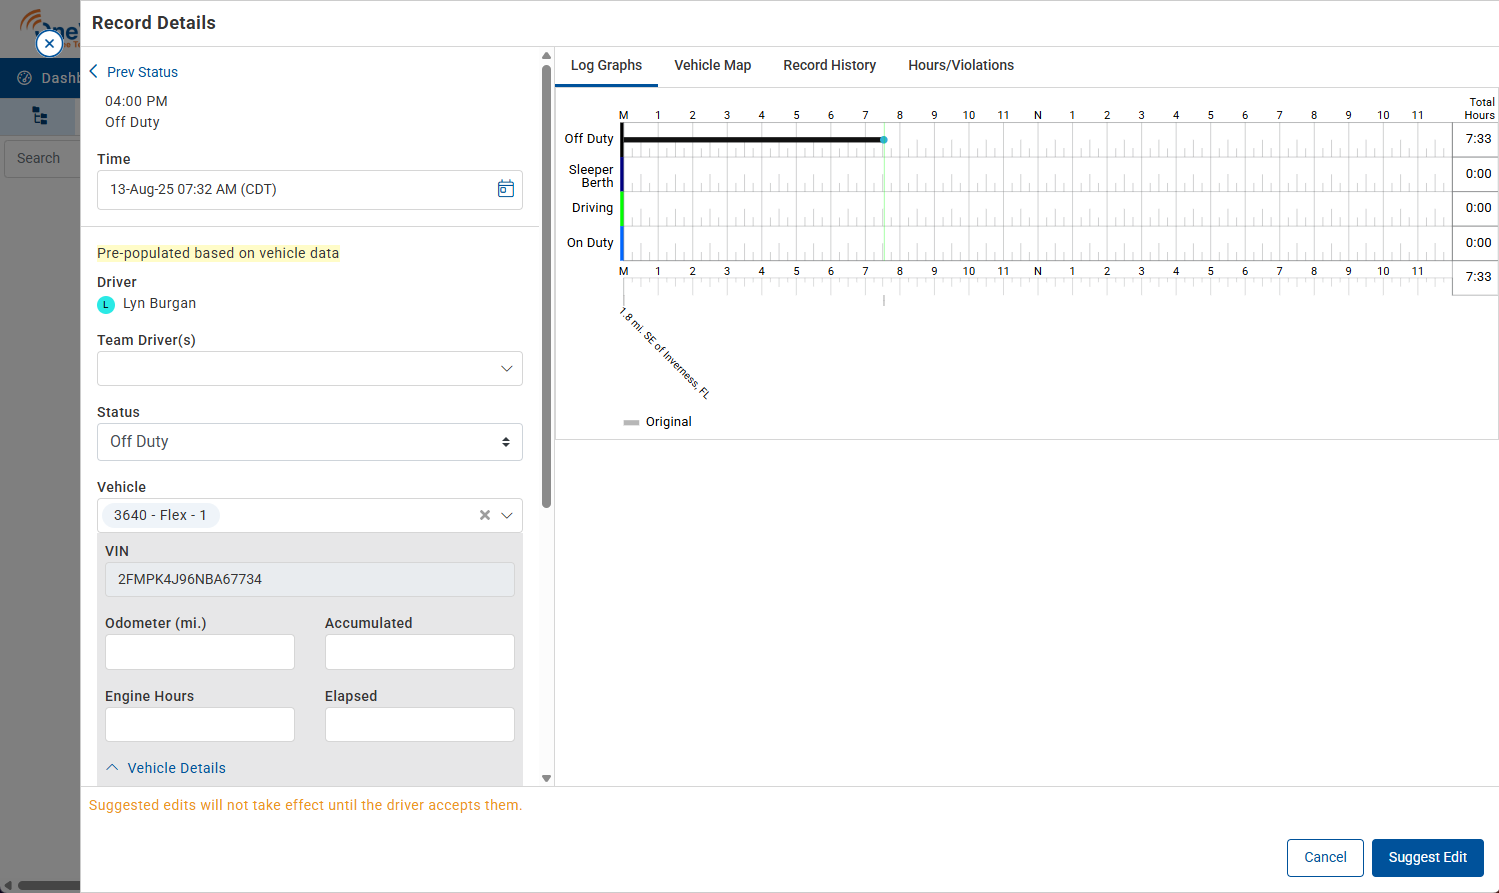
Task: Click the Accumulated input field
Action: pyautogui.click(x=420, y=652)
